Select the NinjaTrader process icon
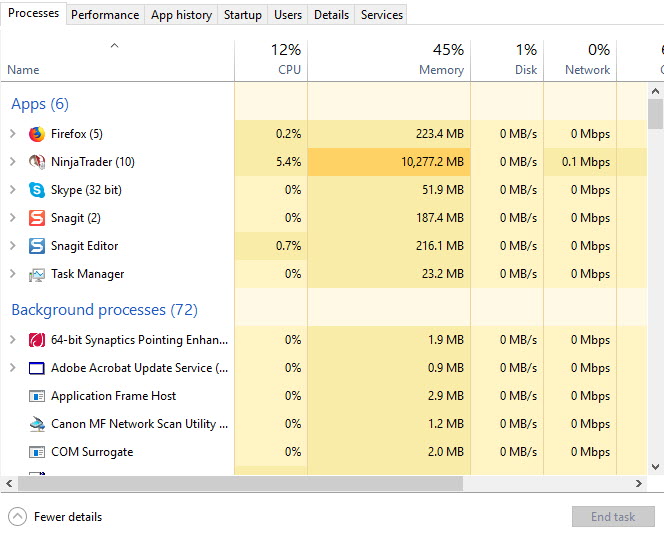 click(37, 162)
